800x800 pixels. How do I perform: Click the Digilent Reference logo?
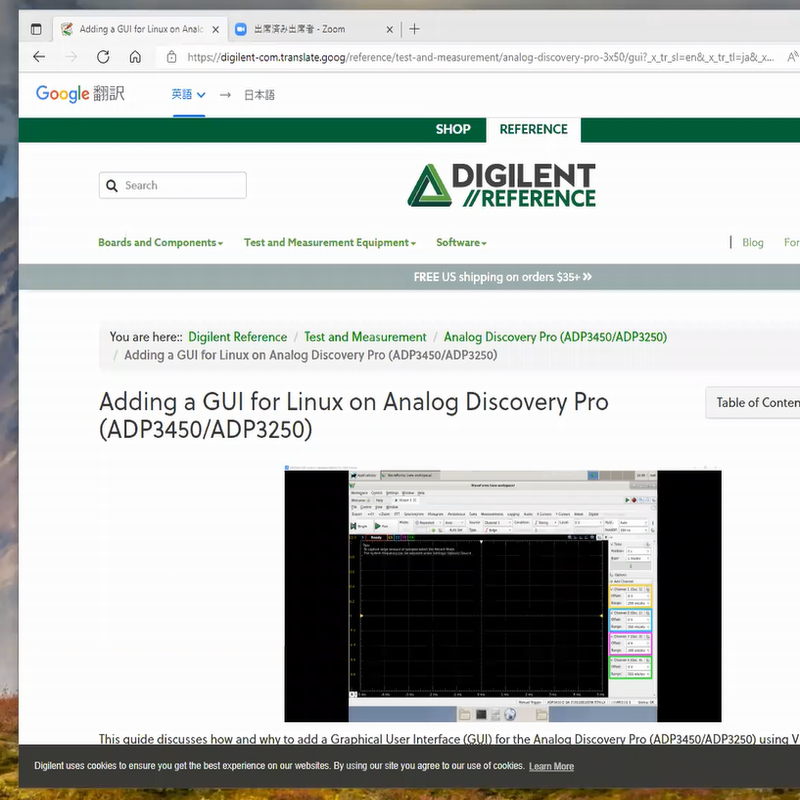coord(501,186)
